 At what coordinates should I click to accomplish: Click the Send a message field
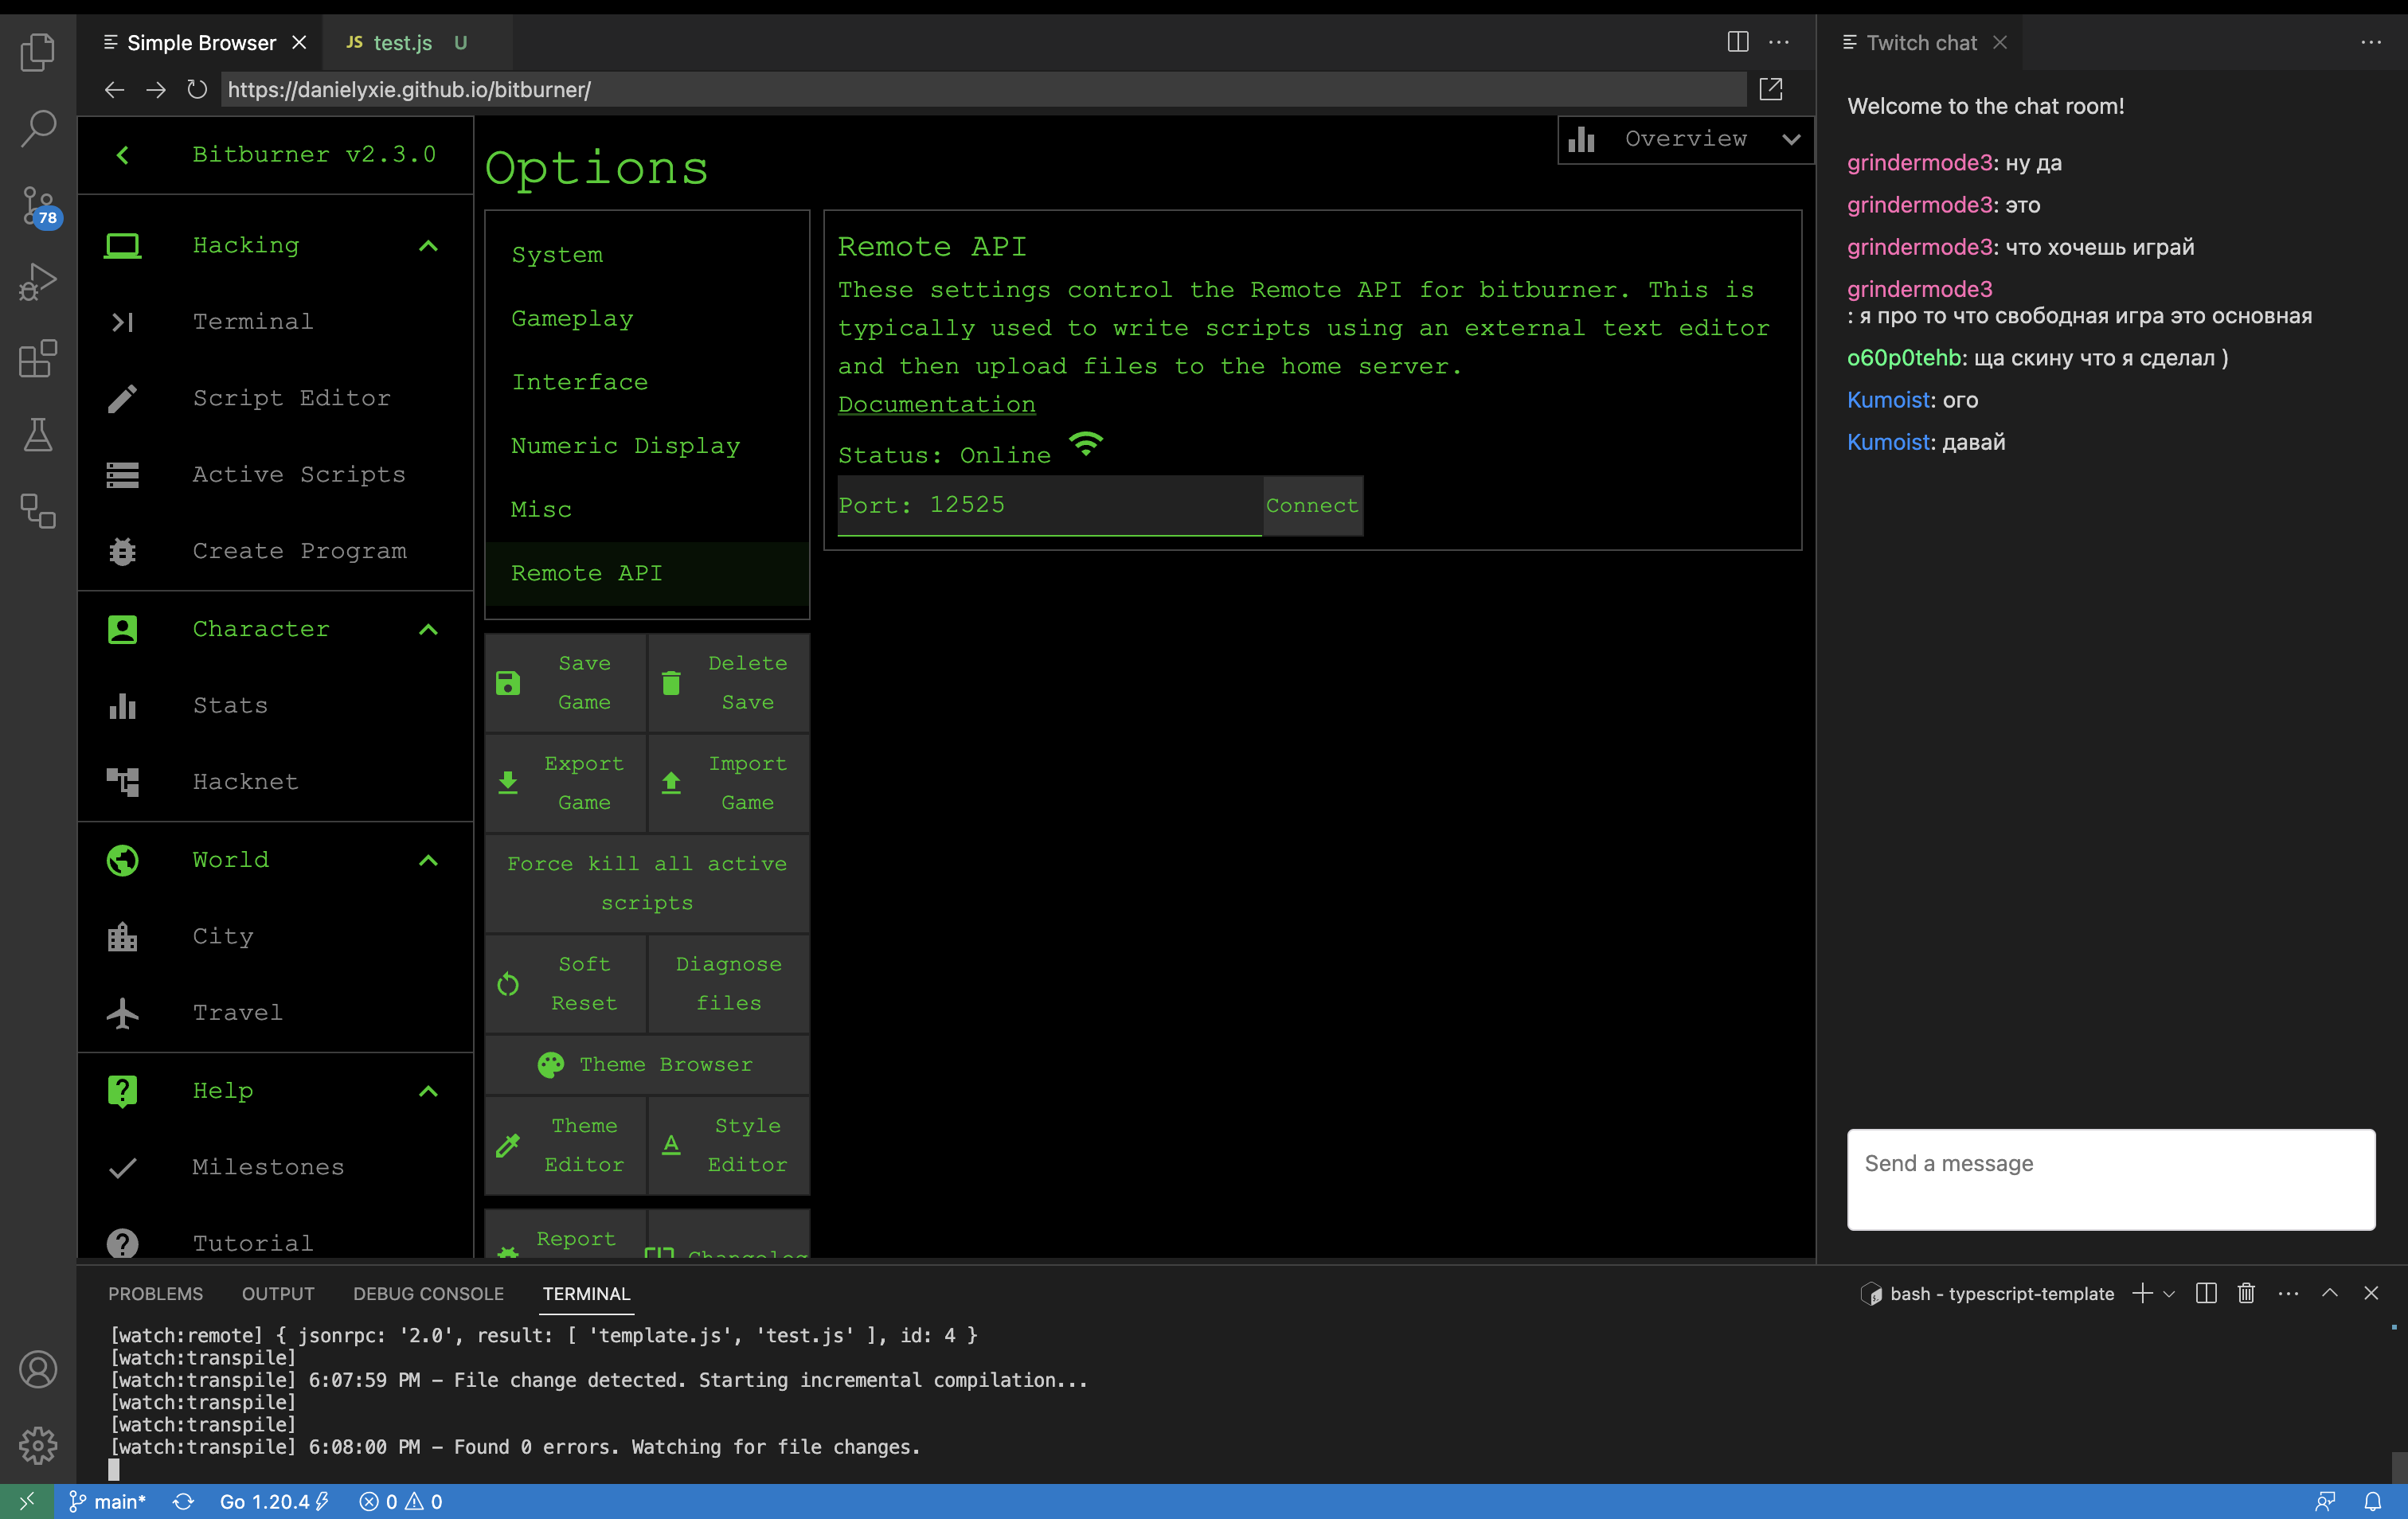(2110, 1179)
